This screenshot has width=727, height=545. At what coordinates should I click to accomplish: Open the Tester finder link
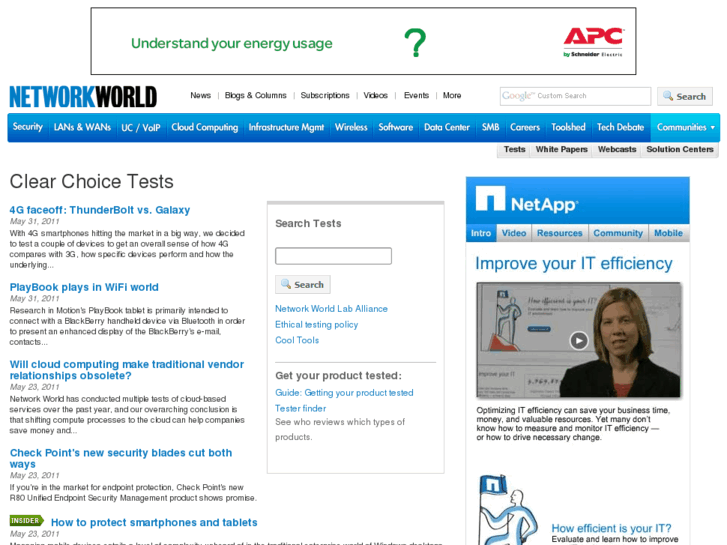point(300,408)
